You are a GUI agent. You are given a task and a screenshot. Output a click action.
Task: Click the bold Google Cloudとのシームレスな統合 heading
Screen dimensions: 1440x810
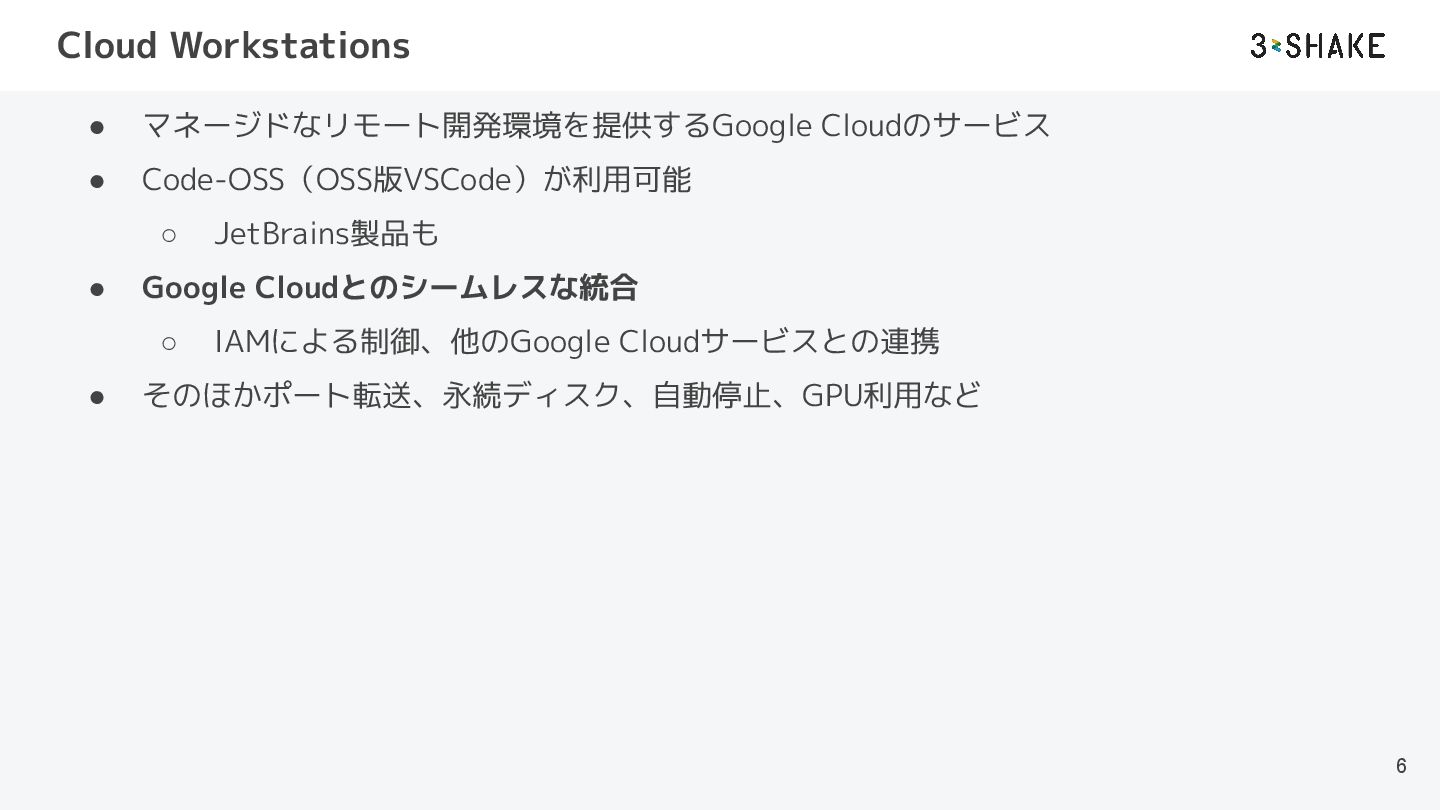390,288
